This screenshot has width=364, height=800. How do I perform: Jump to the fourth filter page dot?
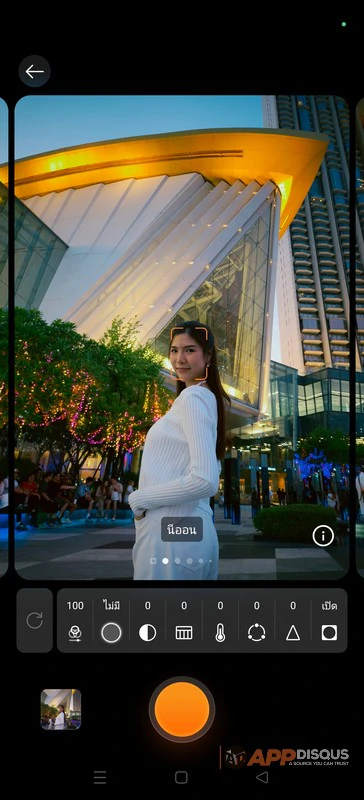pos(189,561)
